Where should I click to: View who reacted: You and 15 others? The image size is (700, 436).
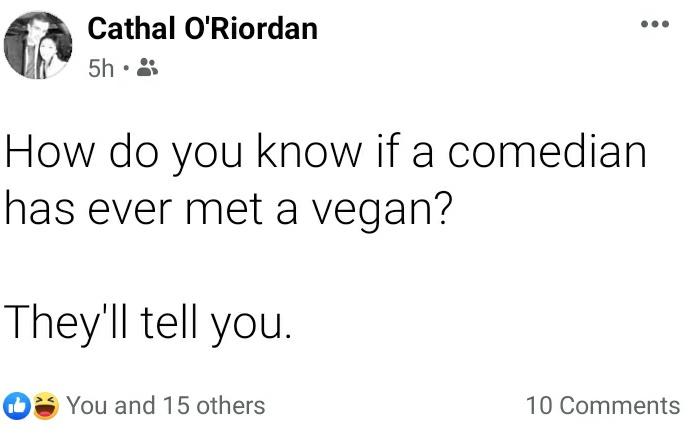[x=165, y=405]
